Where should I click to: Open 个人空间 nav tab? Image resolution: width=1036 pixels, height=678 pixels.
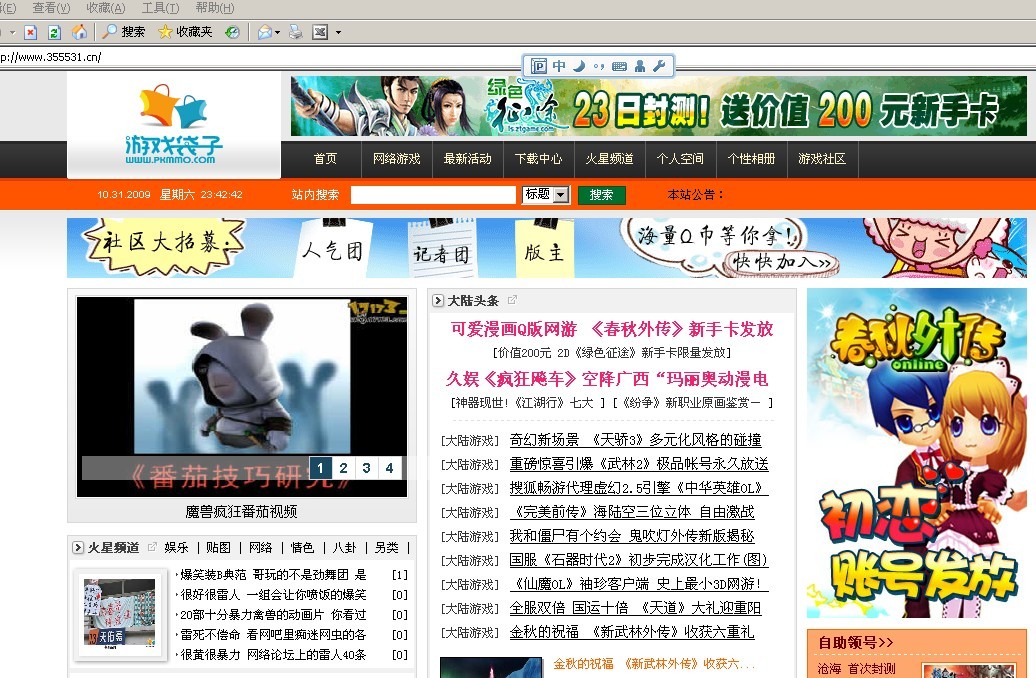(x=680, y=159)
